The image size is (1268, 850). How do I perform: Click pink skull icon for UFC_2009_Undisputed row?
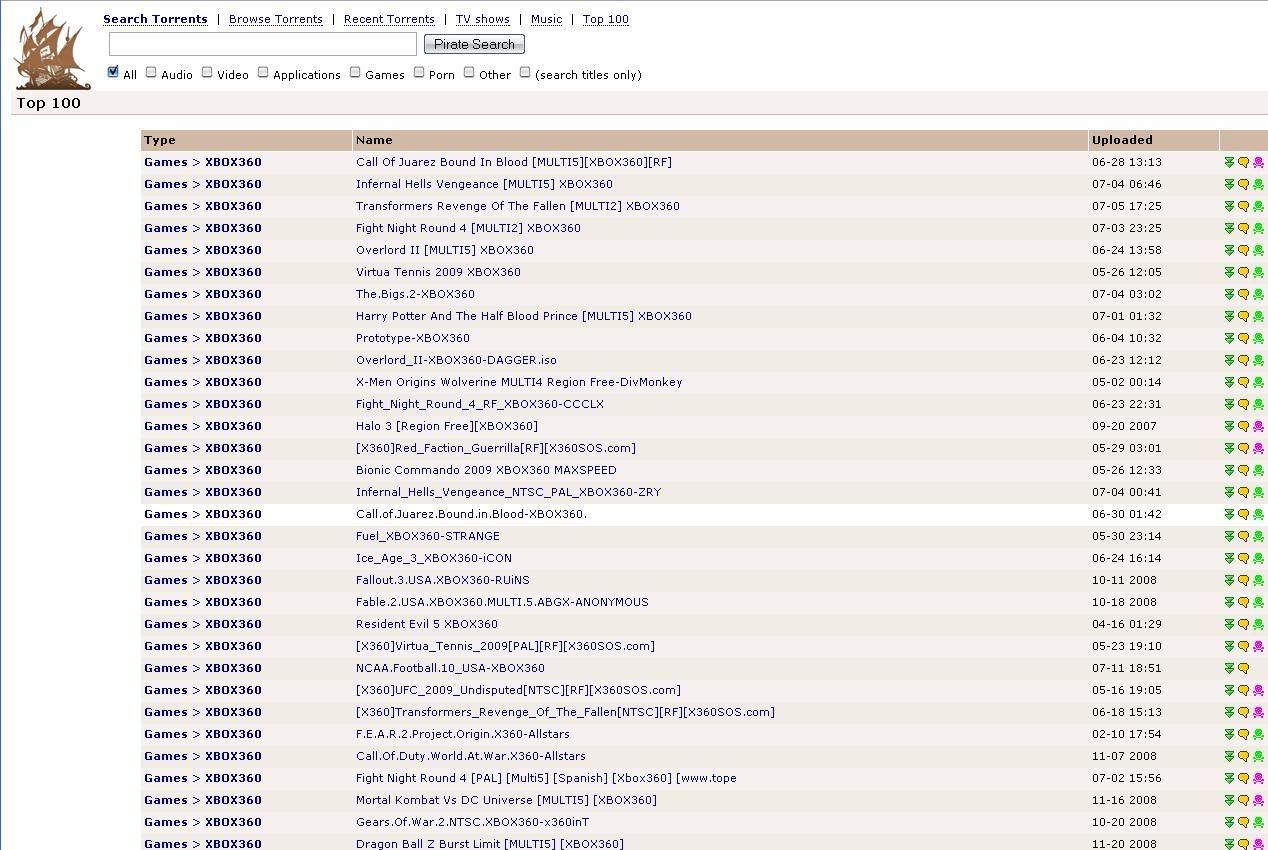(1258, 691)
